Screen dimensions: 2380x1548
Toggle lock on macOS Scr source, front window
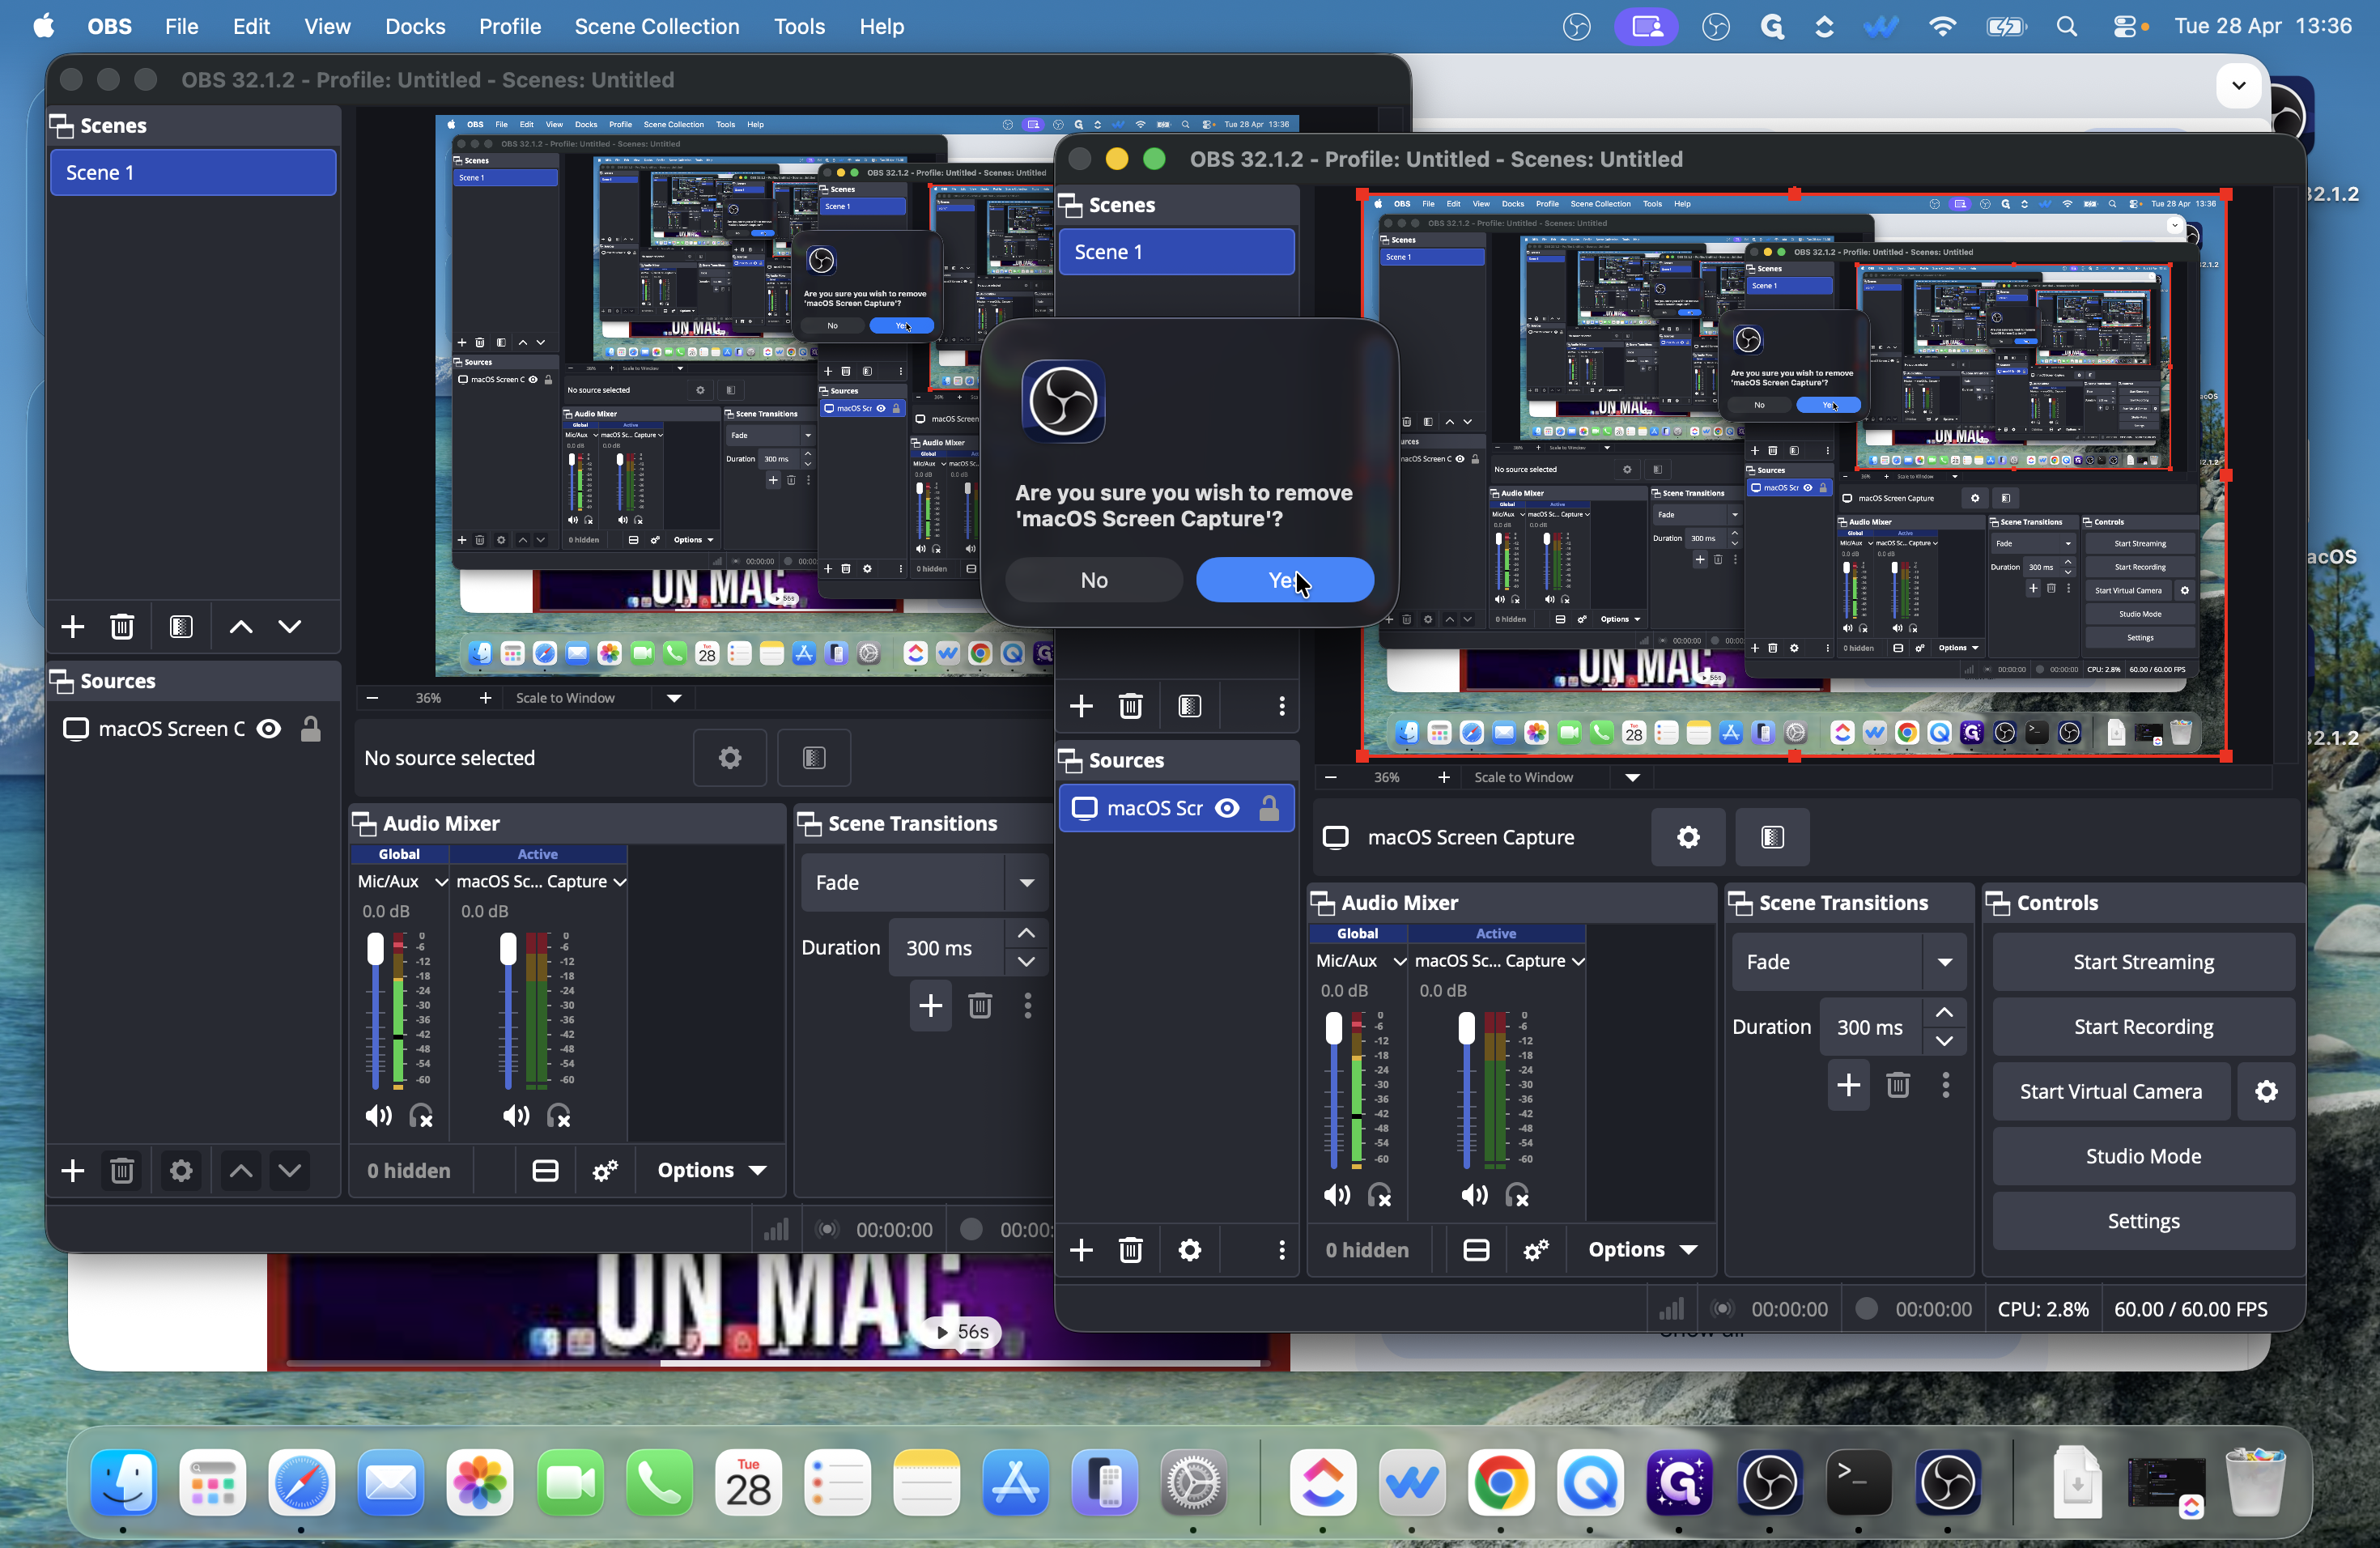coord(1269,808)
